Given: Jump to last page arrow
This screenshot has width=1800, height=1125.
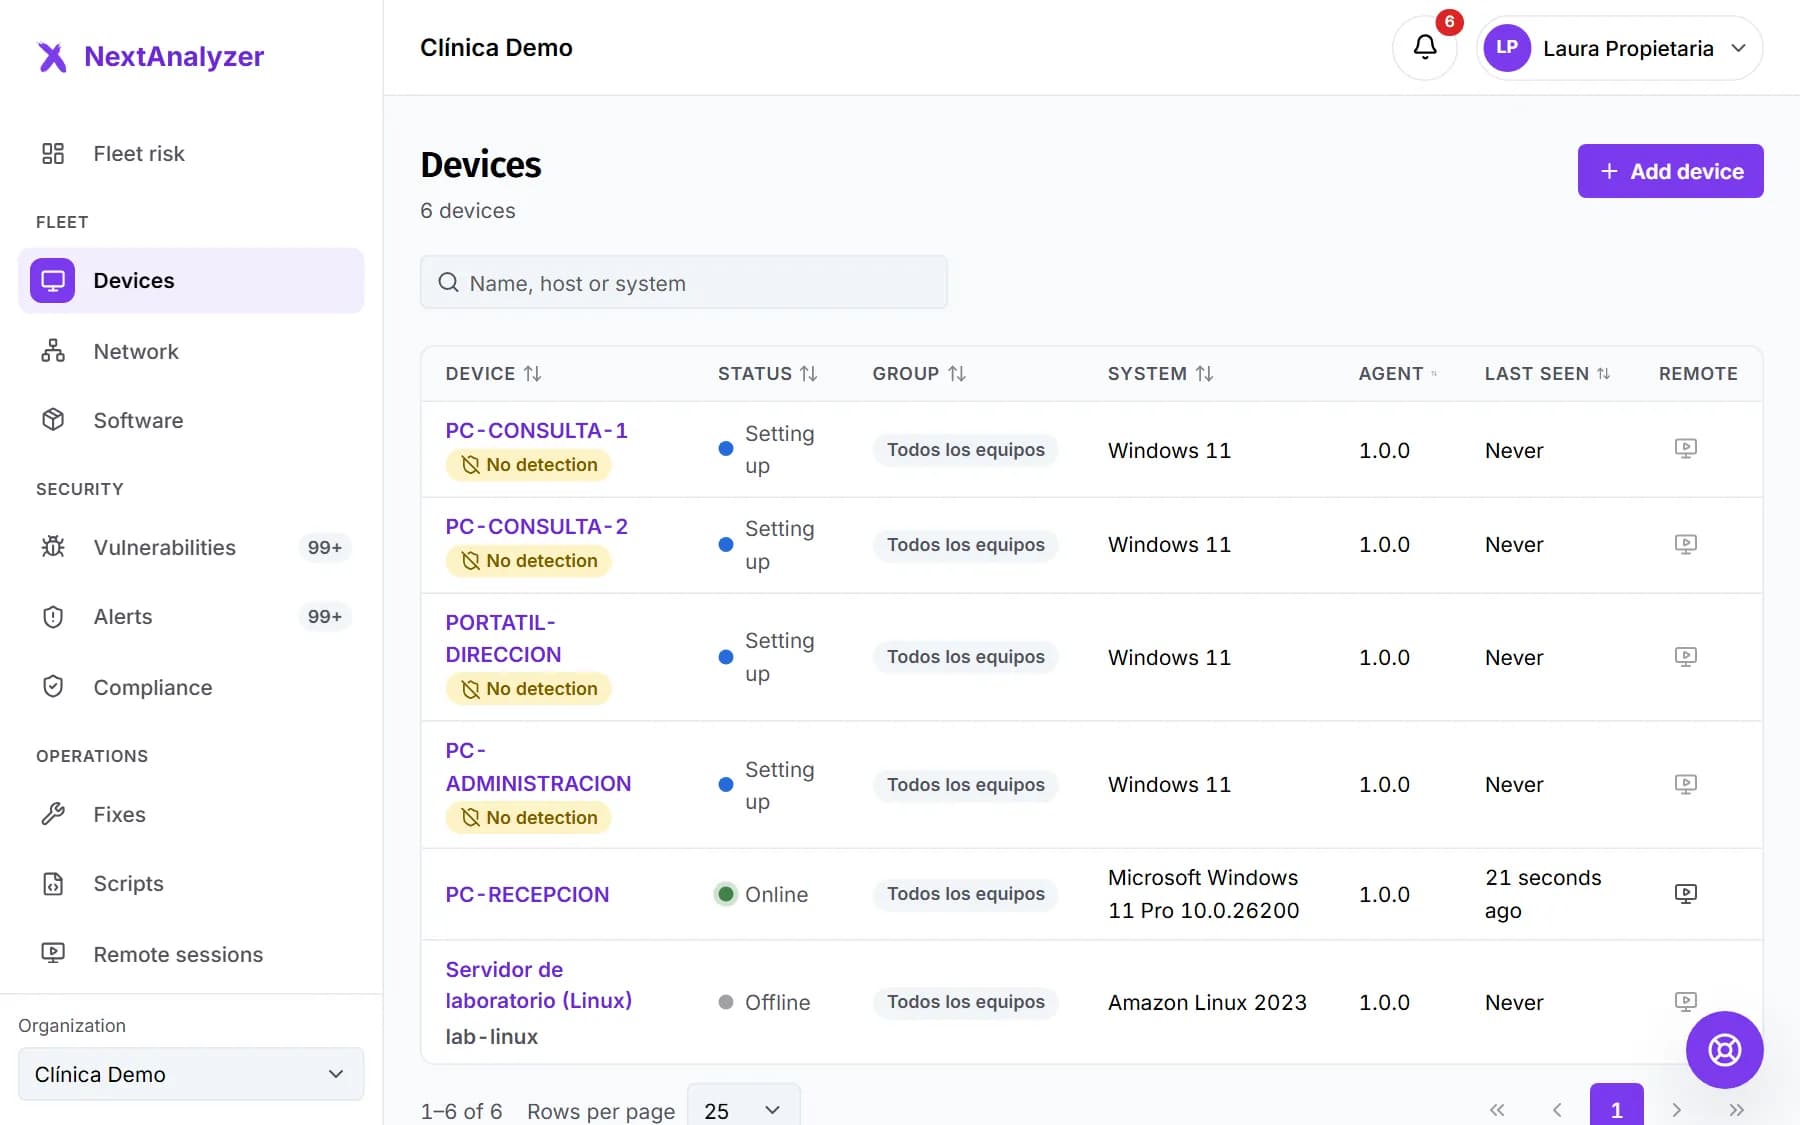Looking at the screenshot, I should pyautogui.click(x=1736, y=1110).
